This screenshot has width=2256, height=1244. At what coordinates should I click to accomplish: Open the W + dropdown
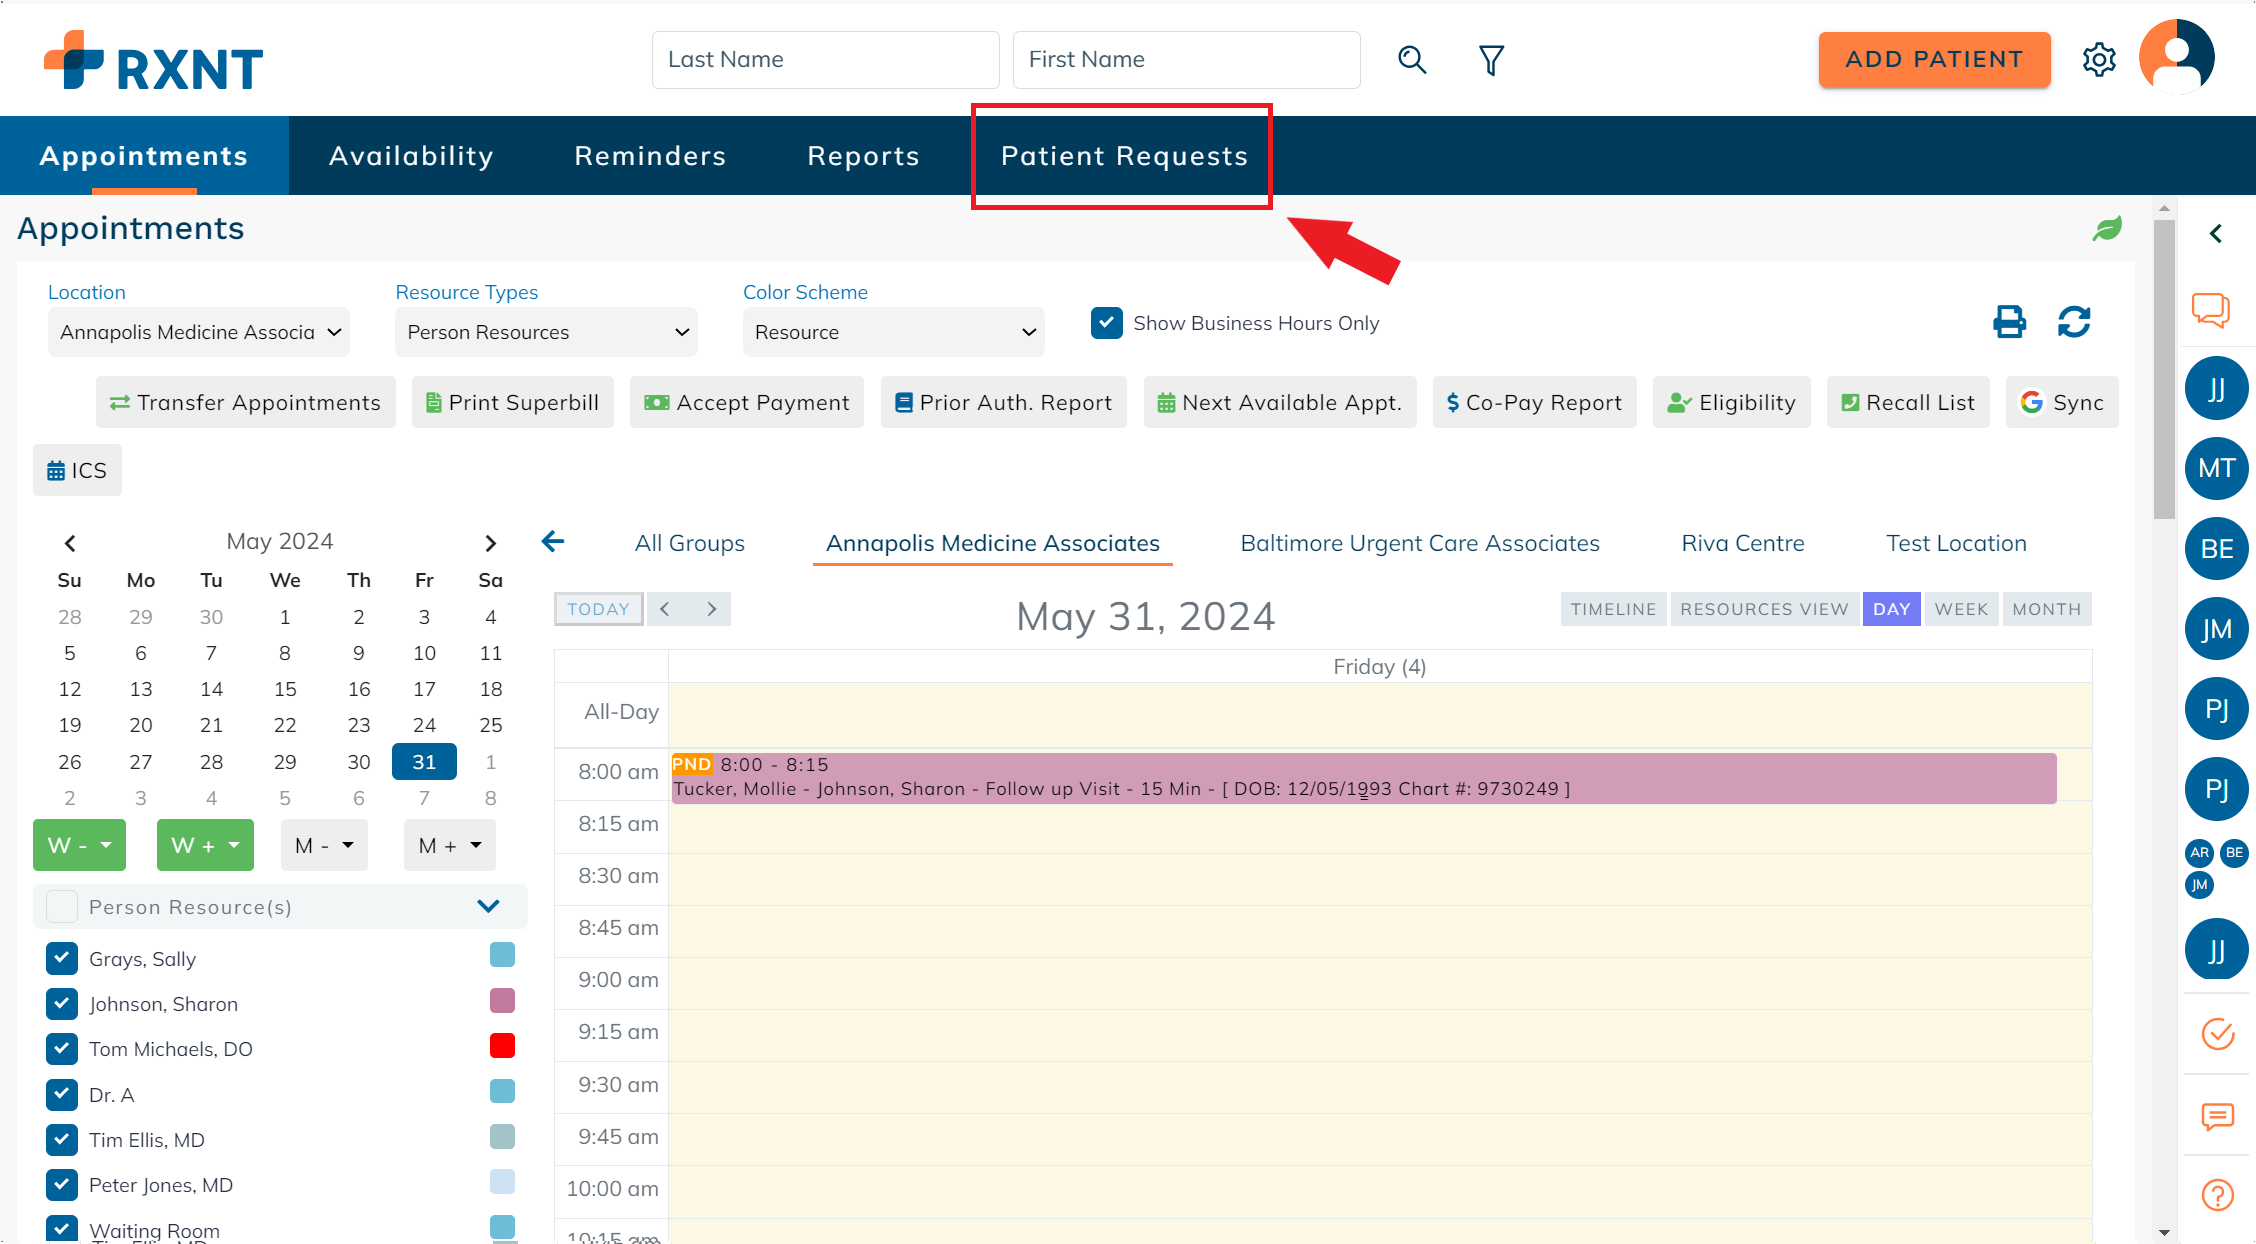205,845
